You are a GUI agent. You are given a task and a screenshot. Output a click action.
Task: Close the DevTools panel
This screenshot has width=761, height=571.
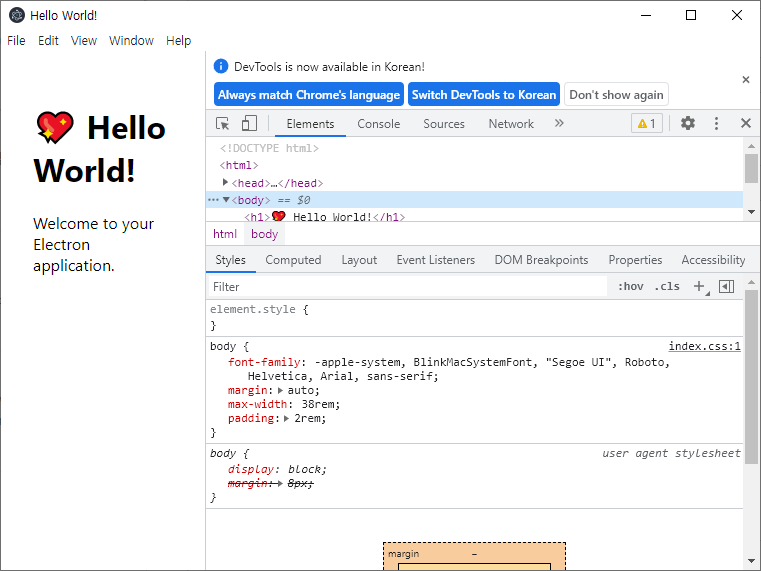pos(746,123)
